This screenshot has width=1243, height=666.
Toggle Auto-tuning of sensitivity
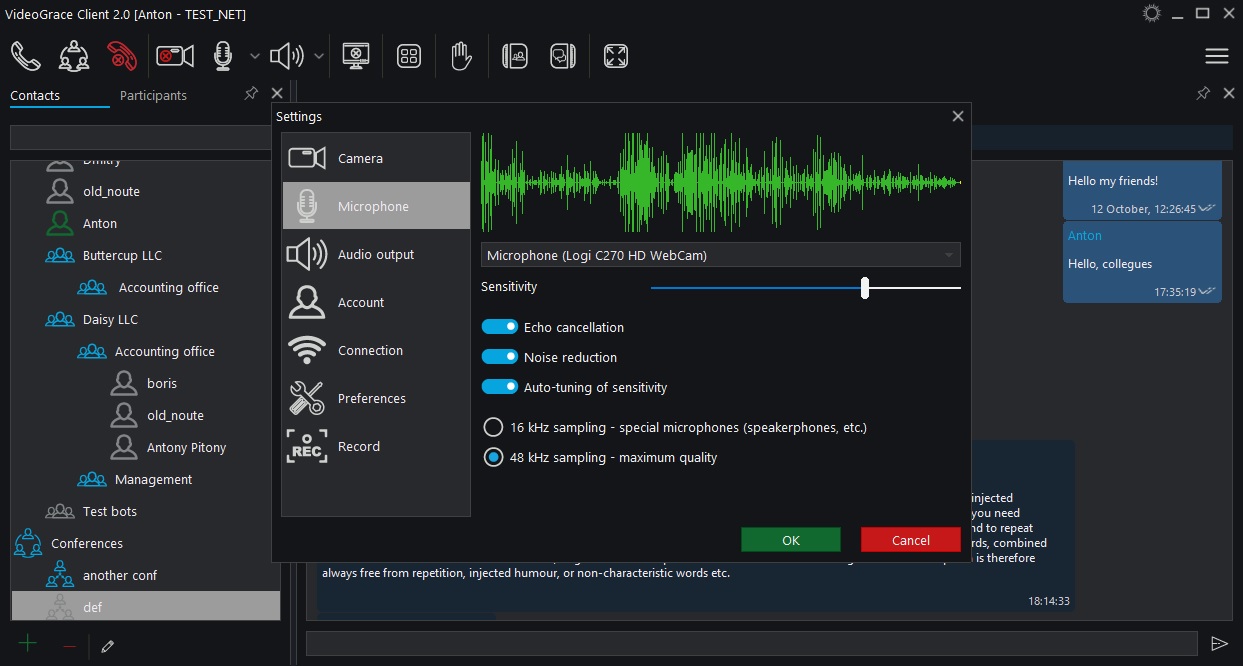click(x=499, y=387)
